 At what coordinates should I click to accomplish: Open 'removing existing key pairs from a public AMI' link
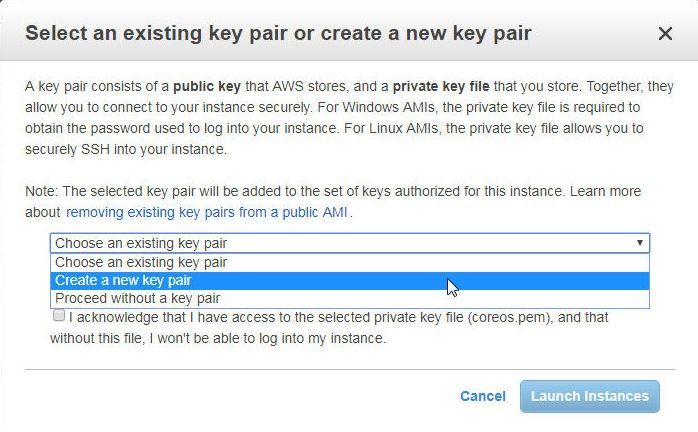click(207, 212)
